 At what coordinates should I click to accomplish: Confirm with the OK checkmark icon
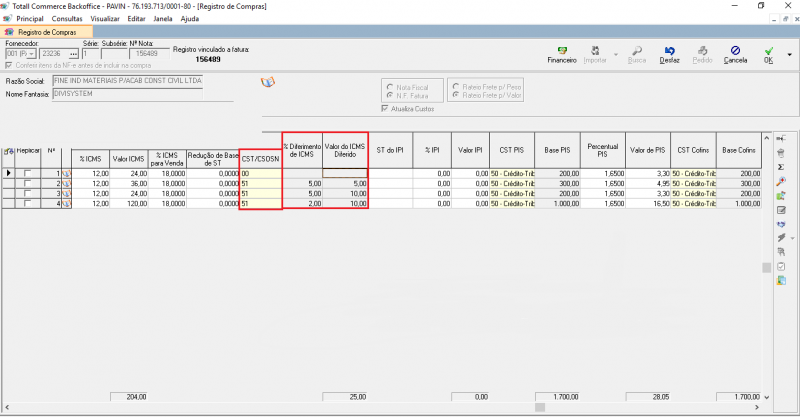click(768, 54)
